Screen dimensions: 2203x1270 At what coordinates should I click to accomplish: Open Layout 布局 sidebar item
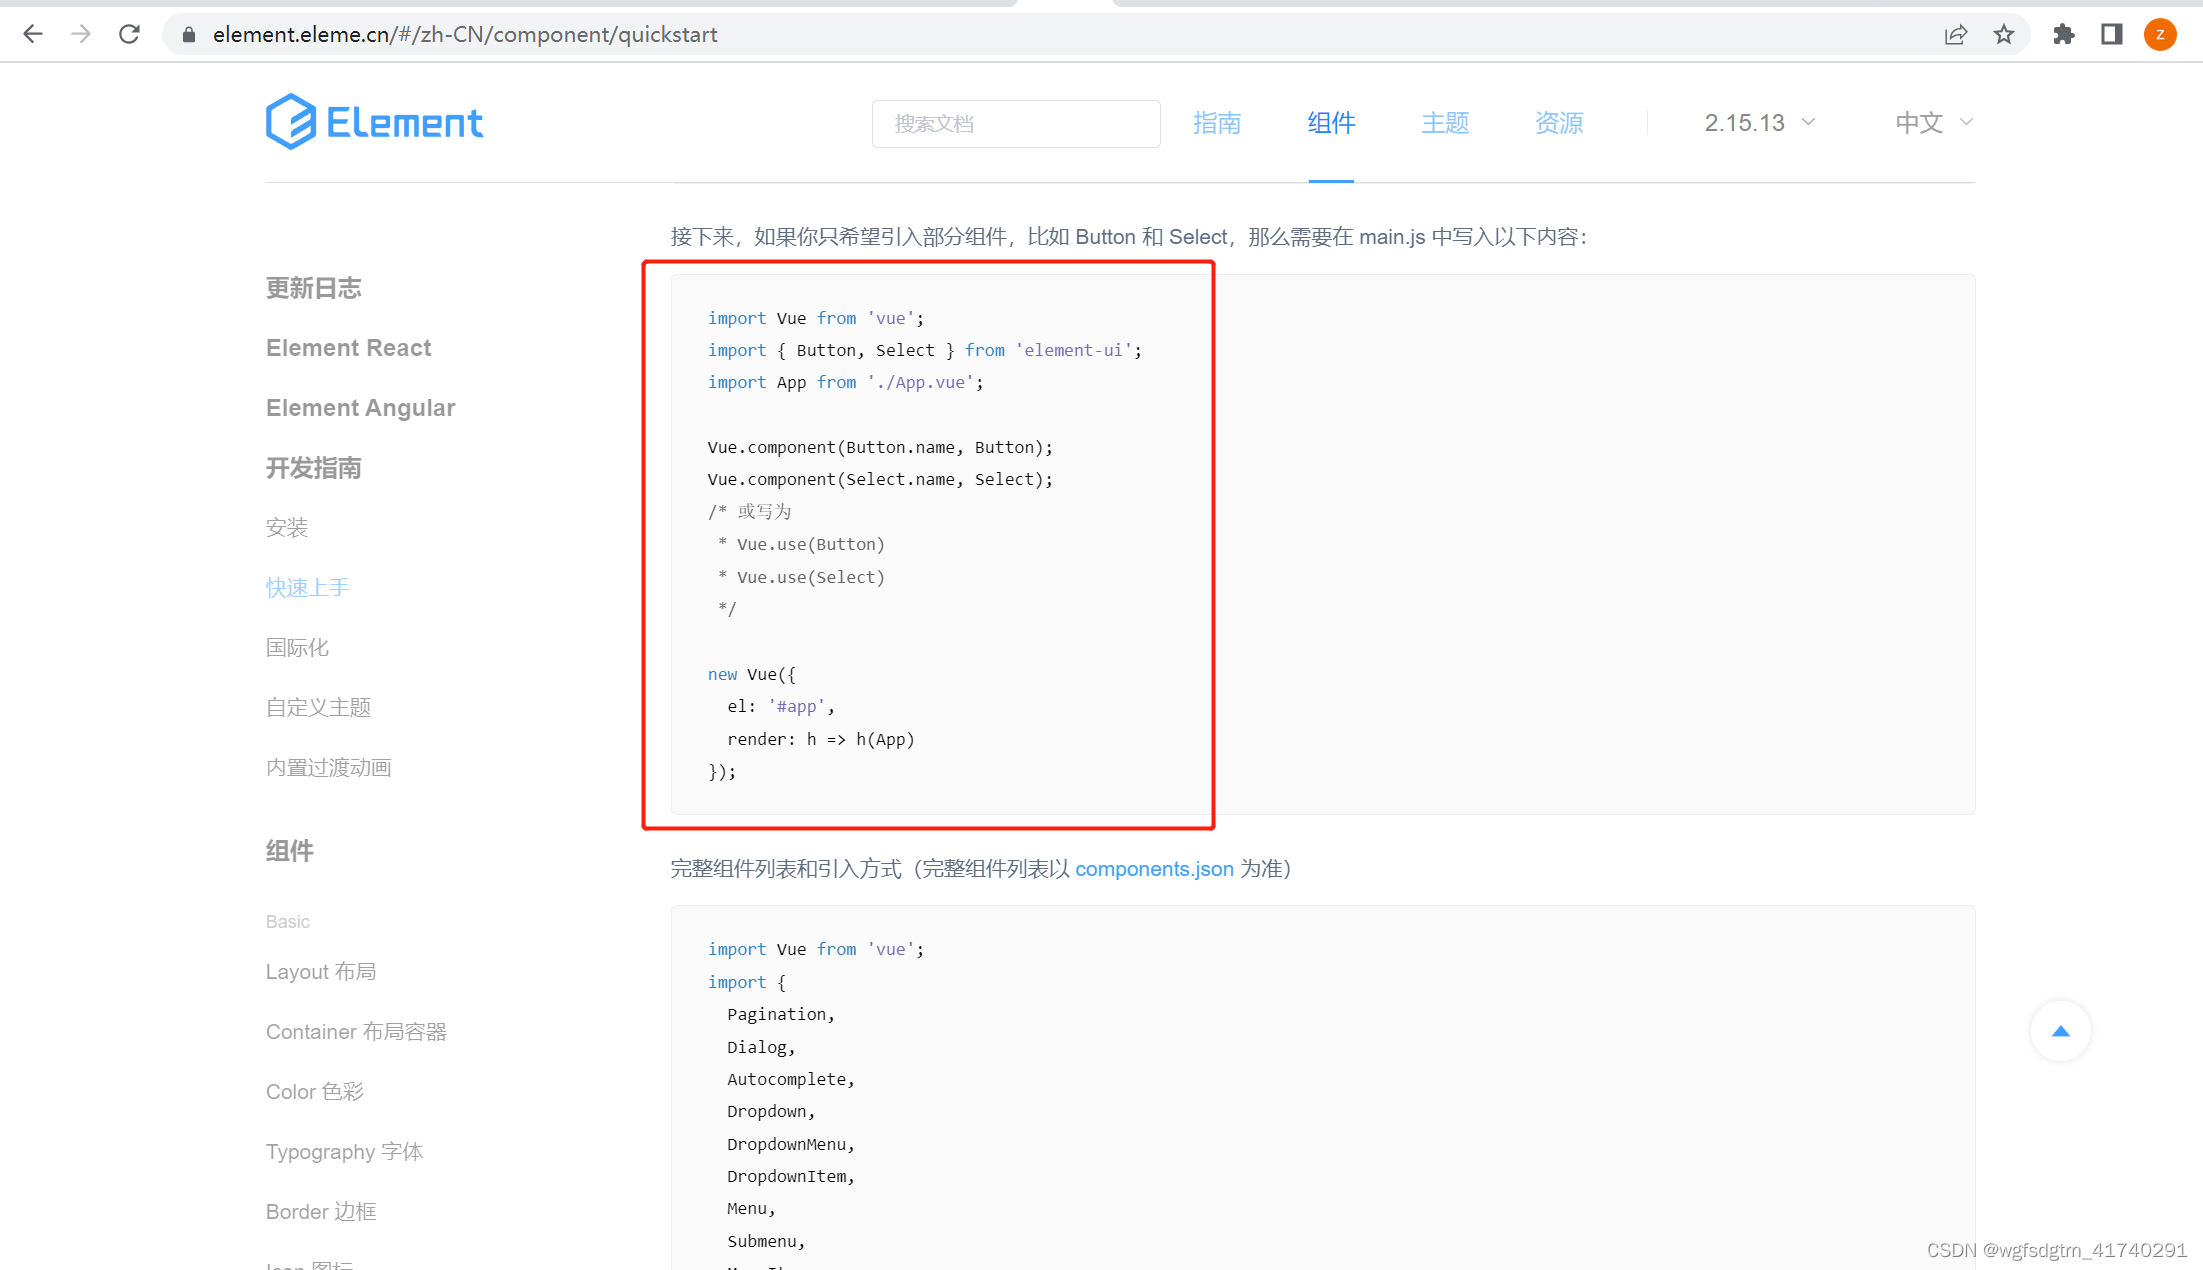(x=321, y=971)
